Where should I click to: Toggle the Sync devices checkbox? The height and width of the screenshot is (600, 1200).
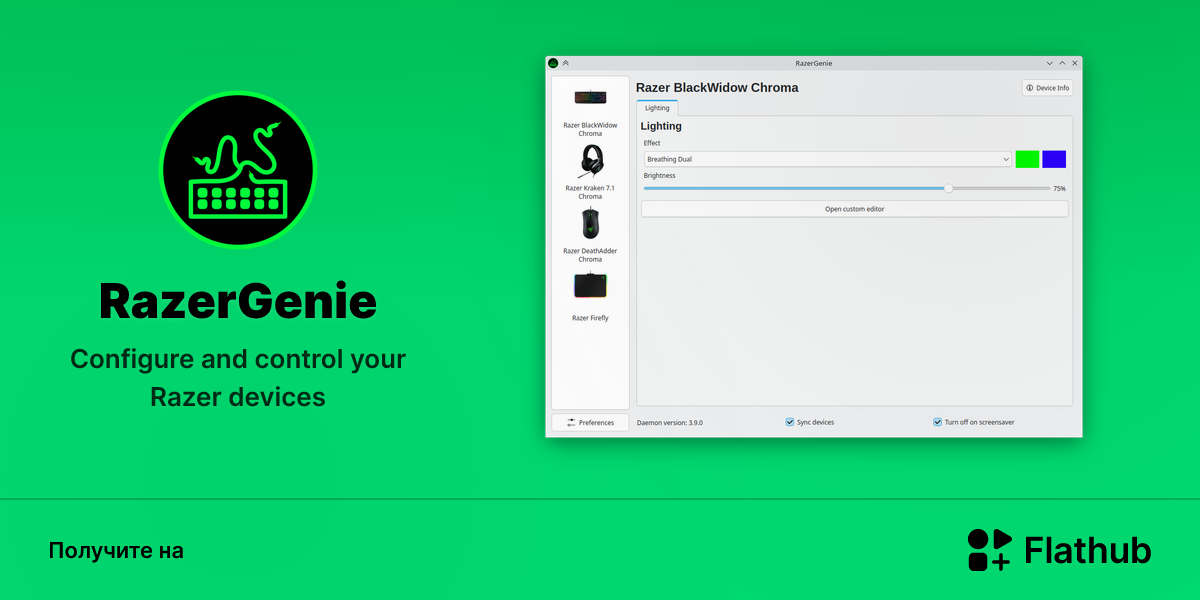click(x=790, y=422)
